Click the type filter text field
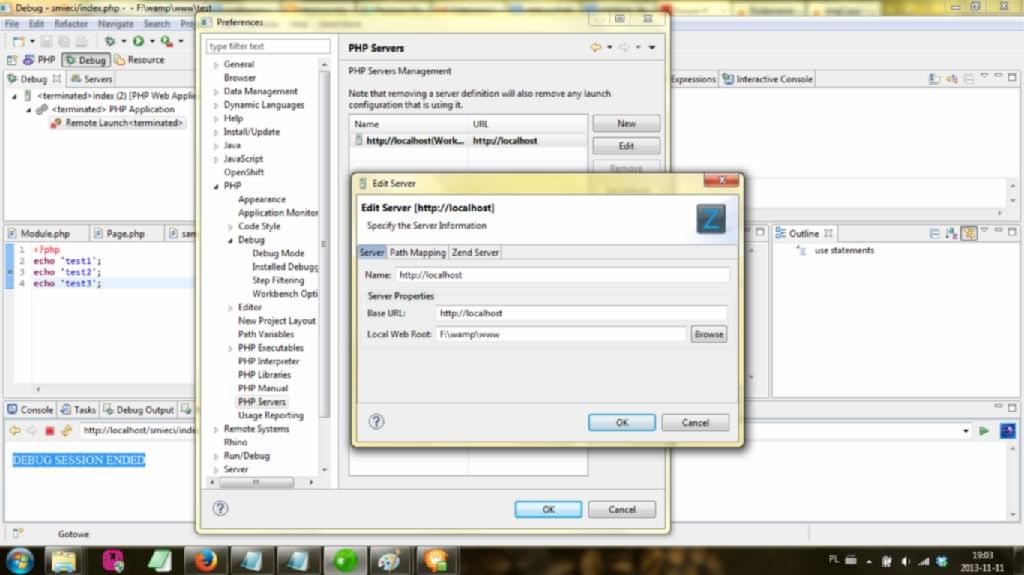The height and width of the screenshot is (575, 1024). [268, 46]
